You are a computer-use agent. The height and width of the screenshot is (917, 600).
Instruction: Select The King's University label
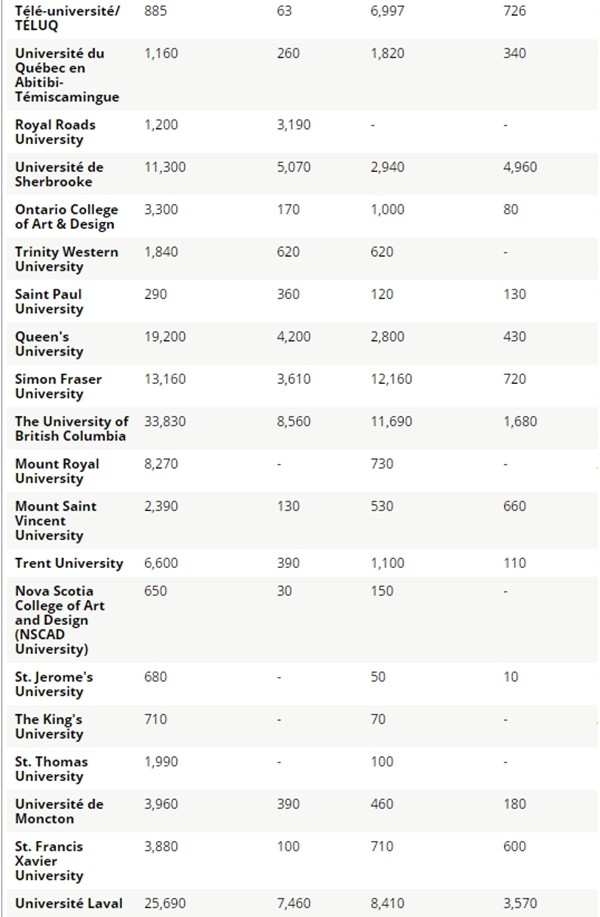click(x=49, y=727)
